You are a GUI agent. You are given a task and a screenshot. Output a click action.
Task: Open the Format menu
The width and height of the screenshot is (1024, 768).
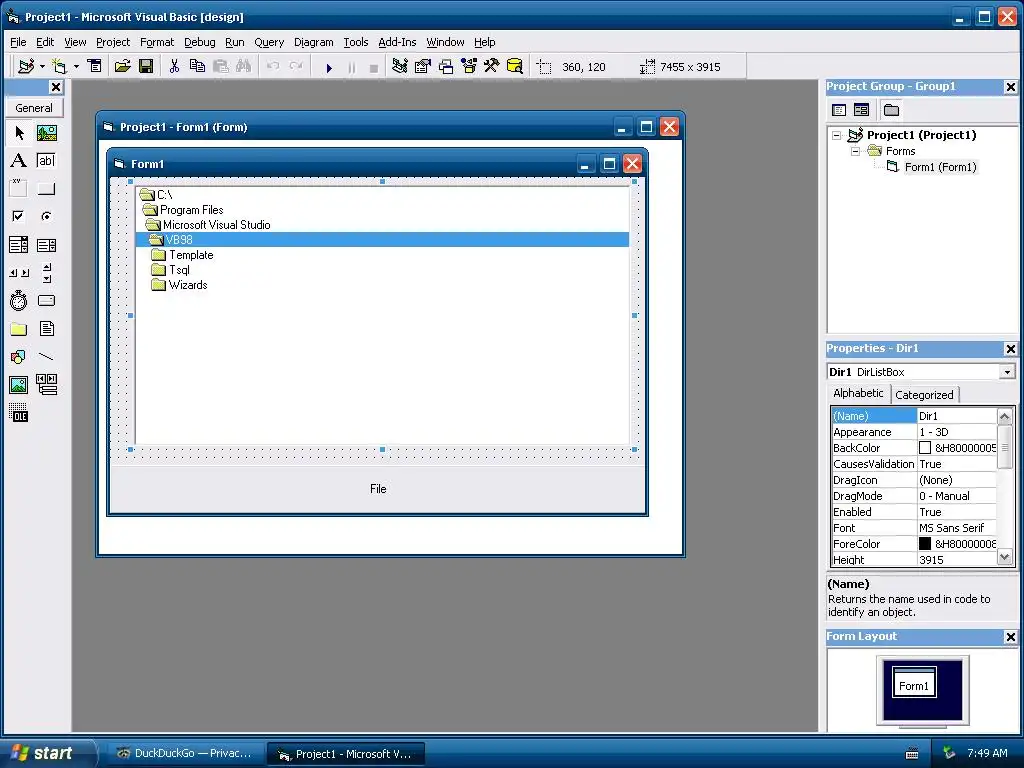(157, 42)
